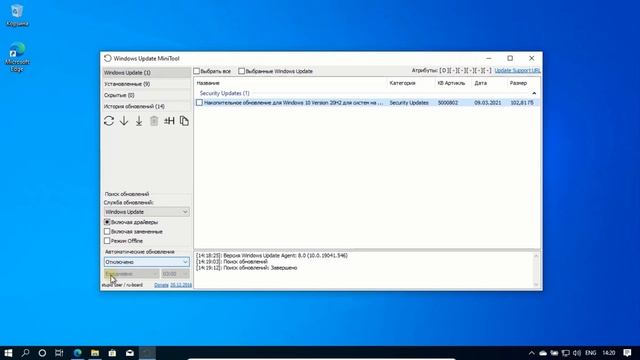Viewport: 640px width, 360px height.
Task: Select the "Скрытые (0)" tab
Action: pyautogui.click(x=146, y=95)
